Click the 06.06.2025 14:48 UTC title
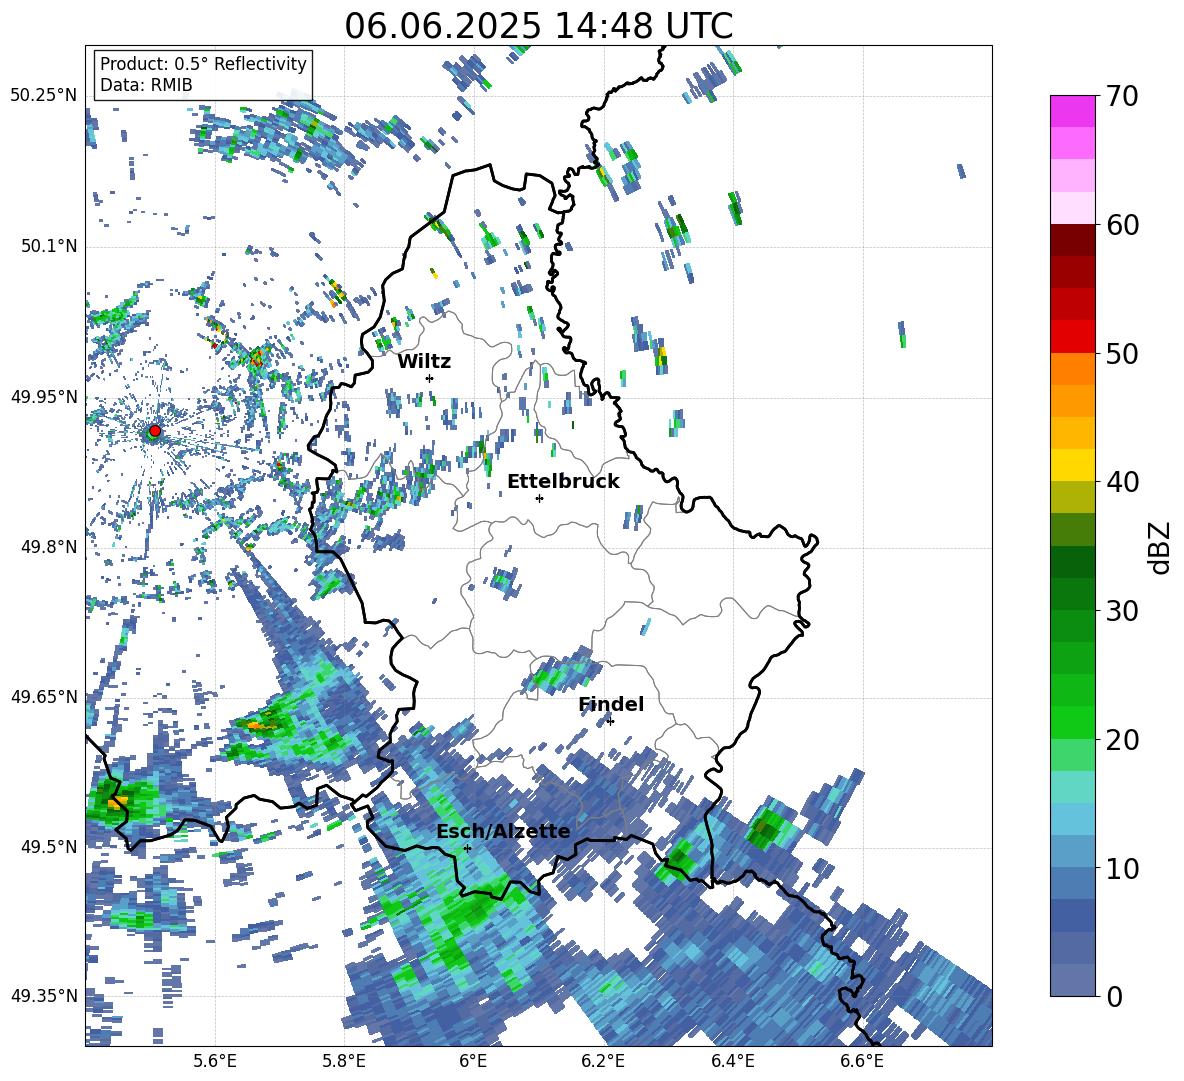Screen dimensions: 1184x1081 point(539,26)
